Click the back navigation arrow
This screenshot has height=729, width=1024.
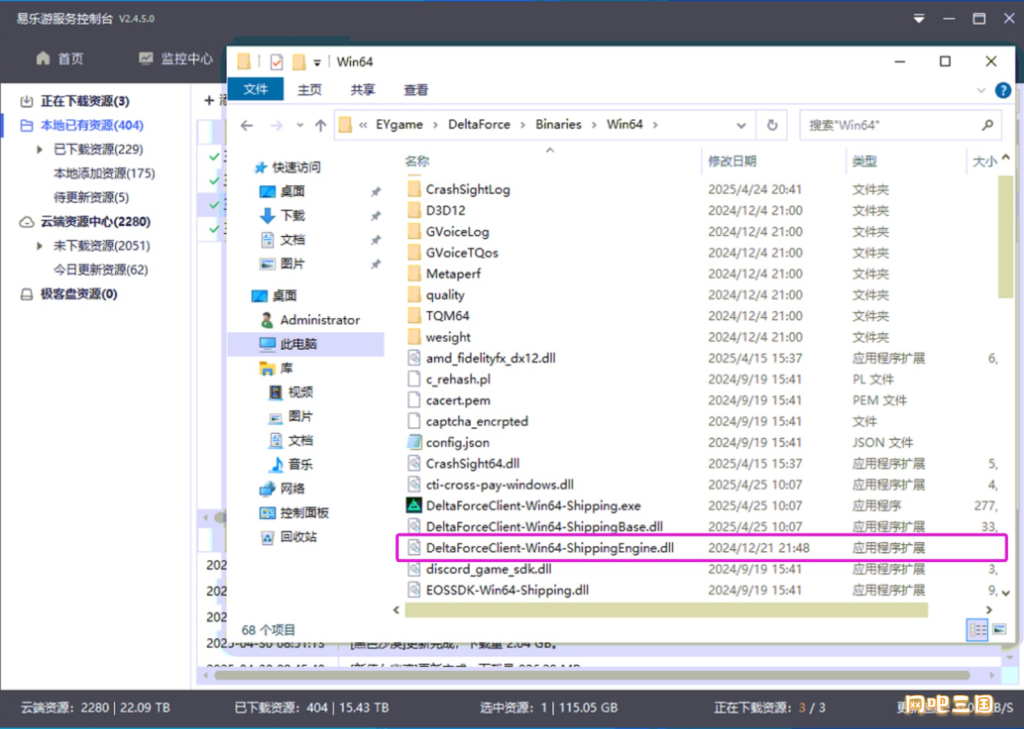tap(247, 125)
